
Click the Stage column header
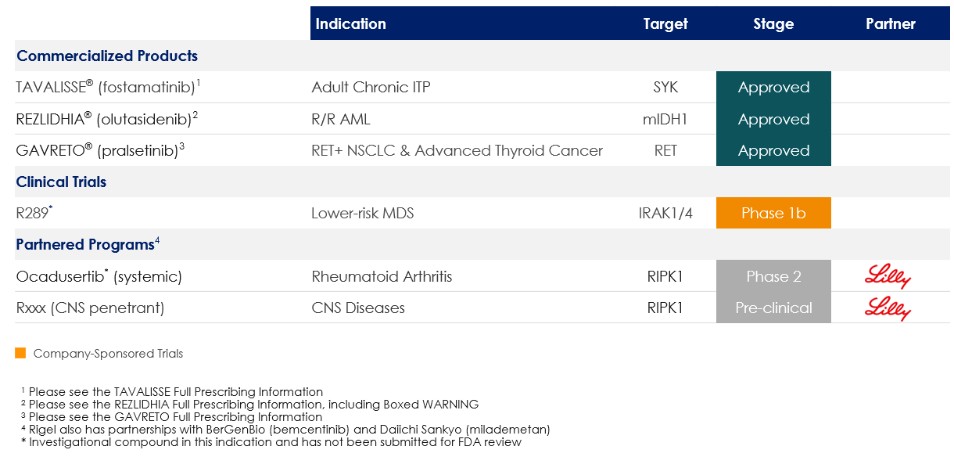[x=773, y=24]
